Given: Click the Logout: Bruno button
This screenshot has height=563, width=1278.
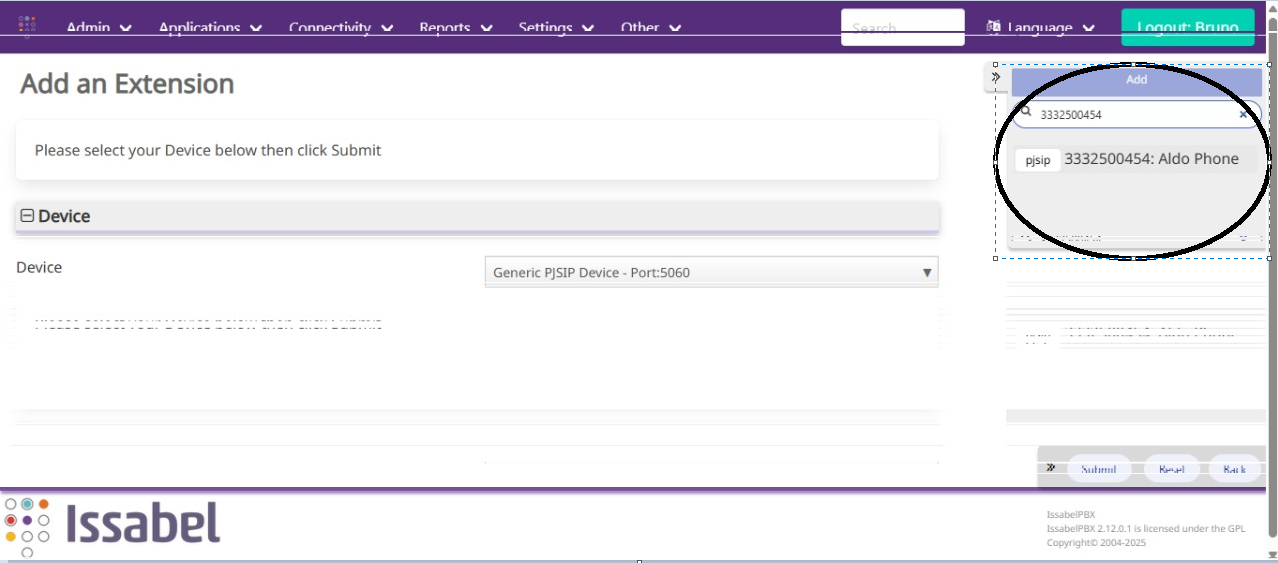Looking at the screenshot, I should [x=1187, y=27].
